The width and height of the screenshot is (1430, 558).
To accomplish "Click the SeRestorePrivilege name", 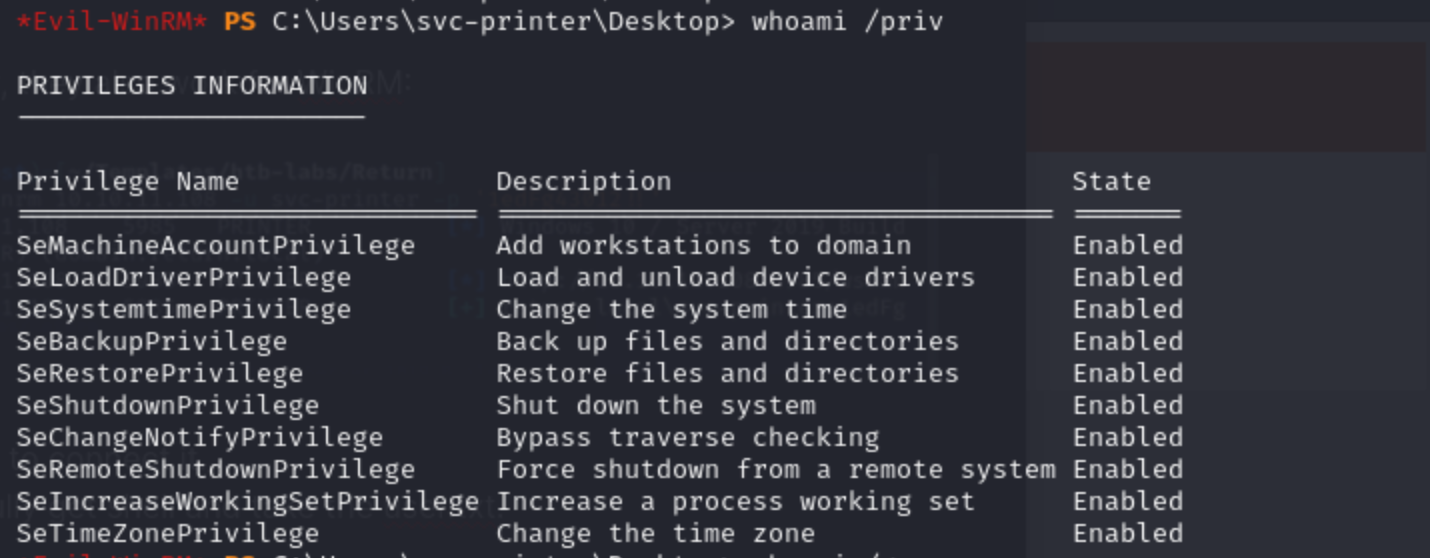I will point(160,374).
